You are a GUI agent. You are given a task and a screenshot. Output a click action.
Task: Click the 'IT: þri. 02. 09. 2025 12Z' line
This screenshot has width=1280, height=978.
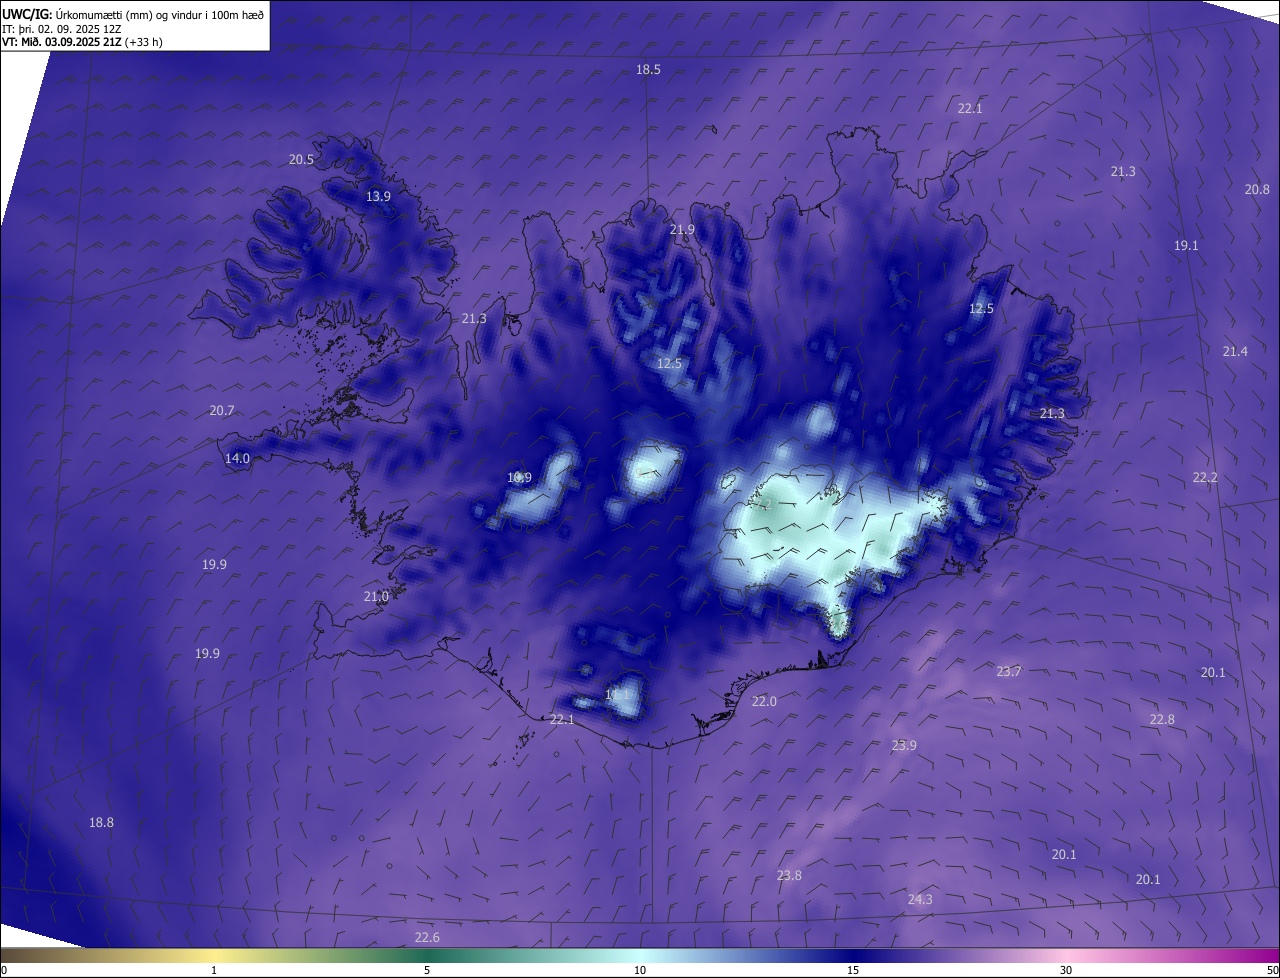(61, 29)
